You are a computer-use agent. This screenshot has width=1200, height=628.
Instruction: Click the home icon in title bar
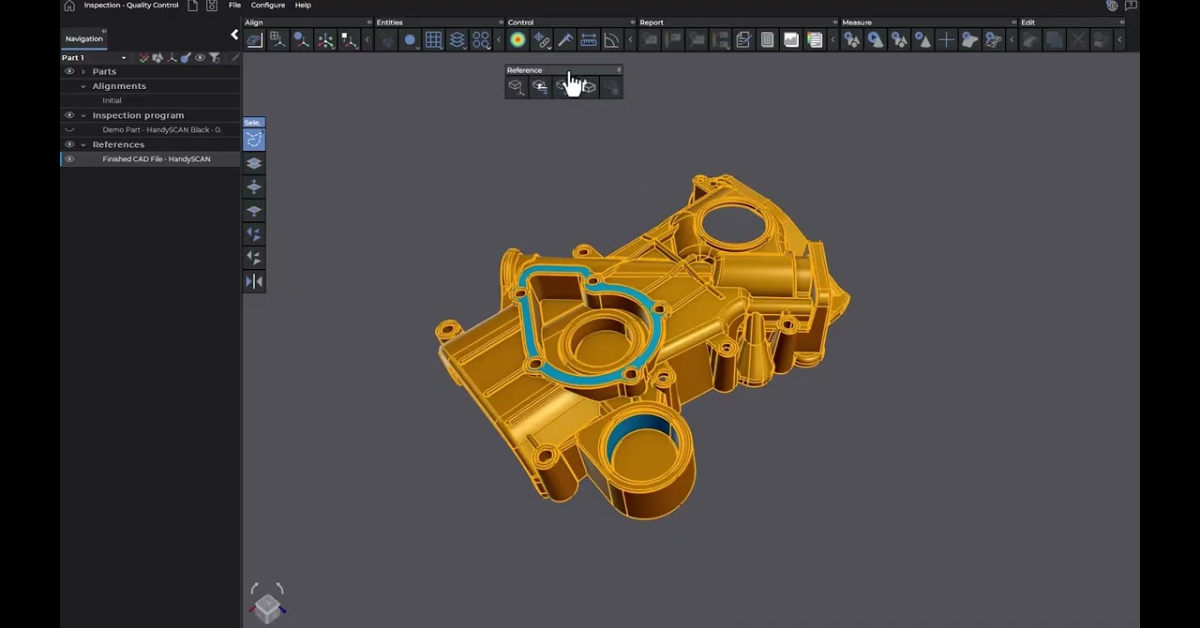point(69,6)
